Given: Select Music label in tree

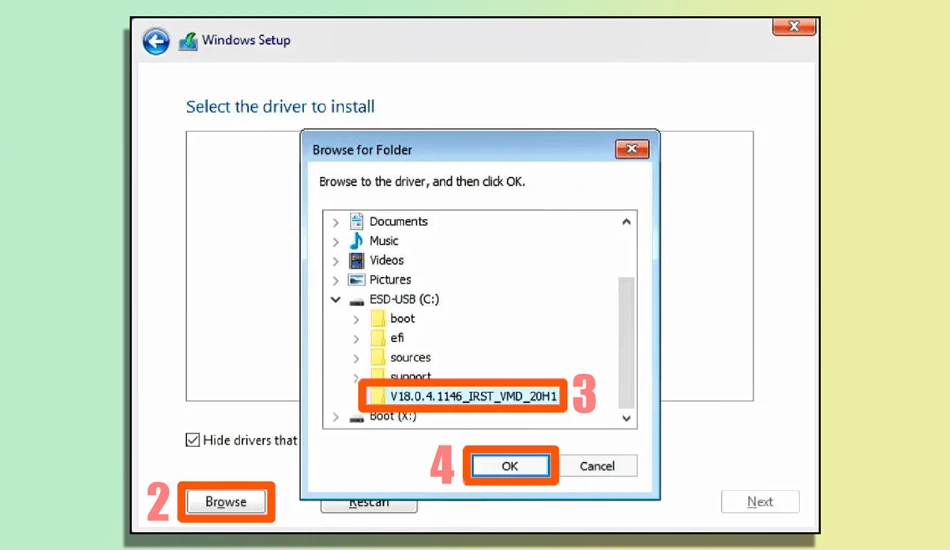Looking at the screenshot, I should pyautogui.click(x=384, y=240).
